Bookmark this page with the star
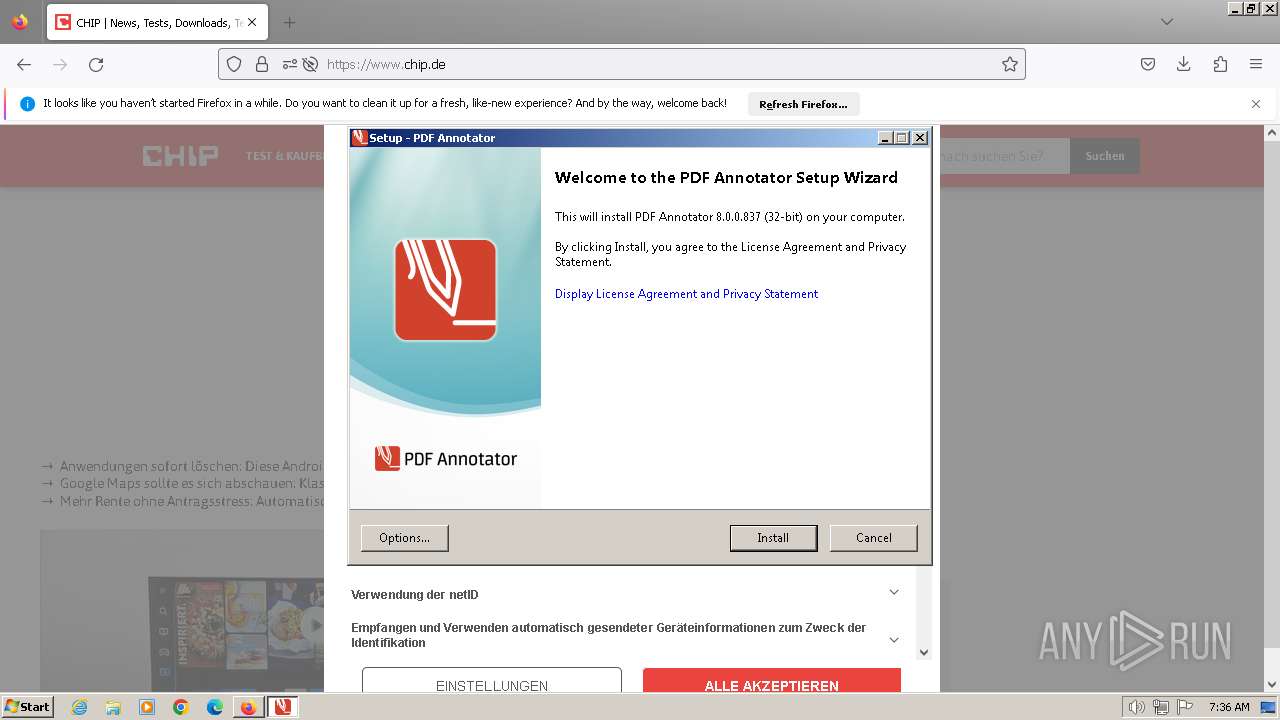This screenshot has height=720, width=1280. point(1010,64)
